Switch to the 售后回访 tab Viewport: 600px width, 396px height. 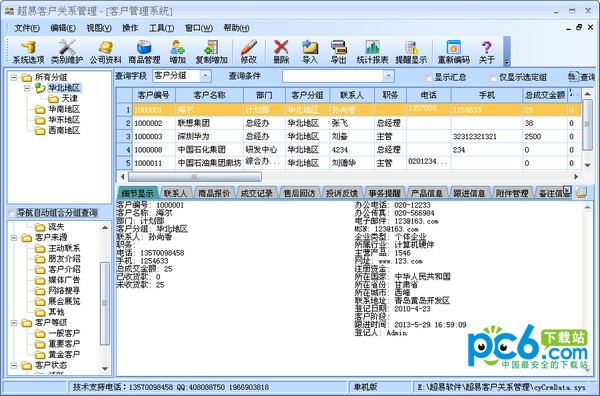pos(299,193)
